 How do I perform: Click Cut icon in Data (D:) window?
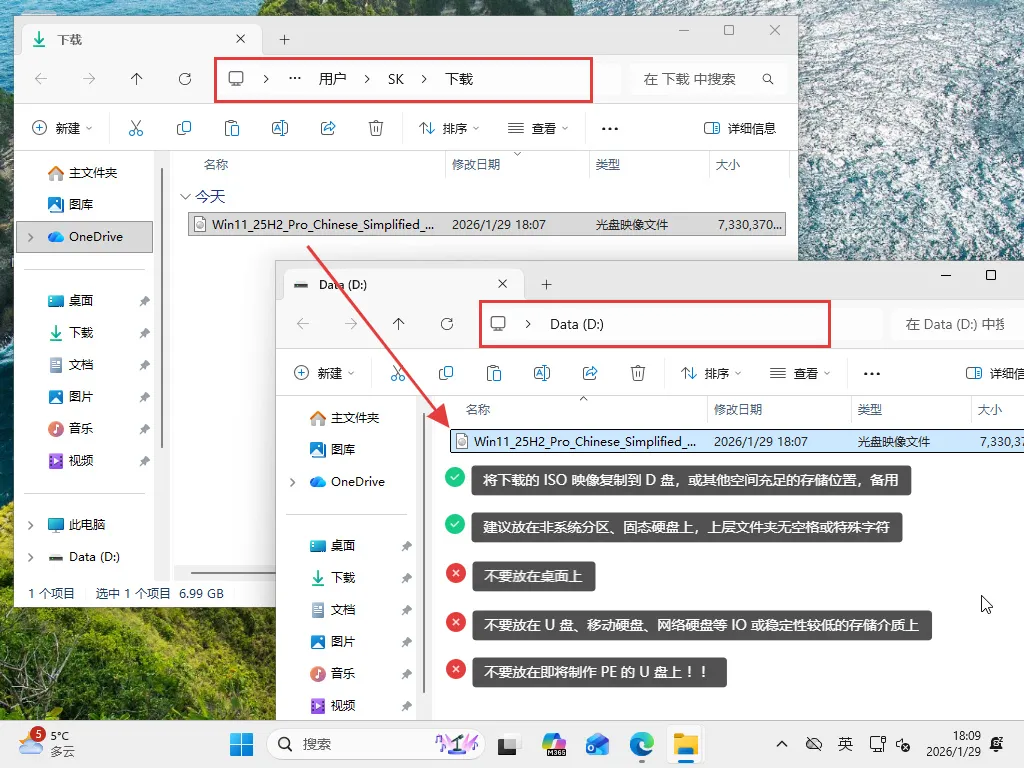398,373
